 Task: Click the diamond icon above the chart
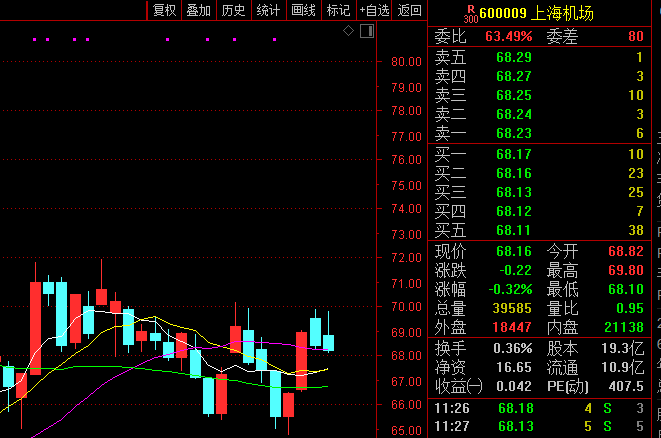[348, 31]
